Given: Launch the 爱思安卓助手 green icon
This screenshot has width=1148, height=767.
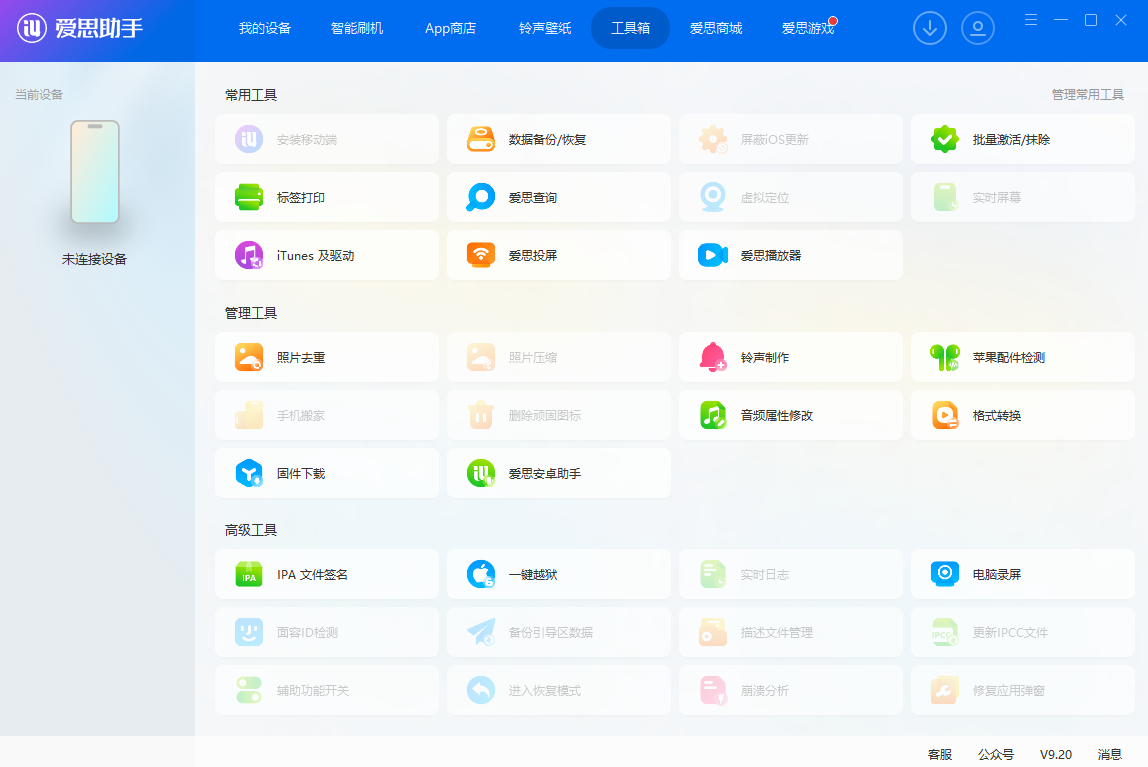Looking at the screenshot, I should point(481,474).
